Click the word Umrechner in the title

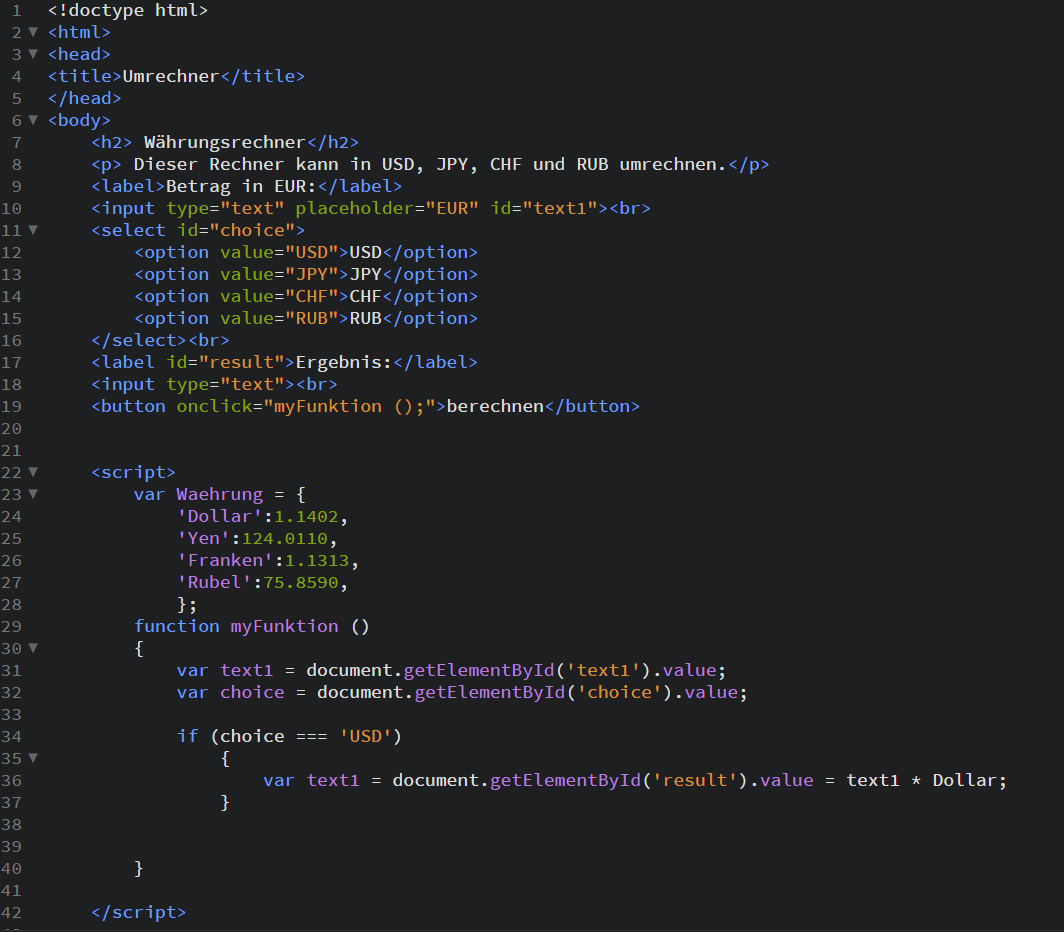[171, 76]
